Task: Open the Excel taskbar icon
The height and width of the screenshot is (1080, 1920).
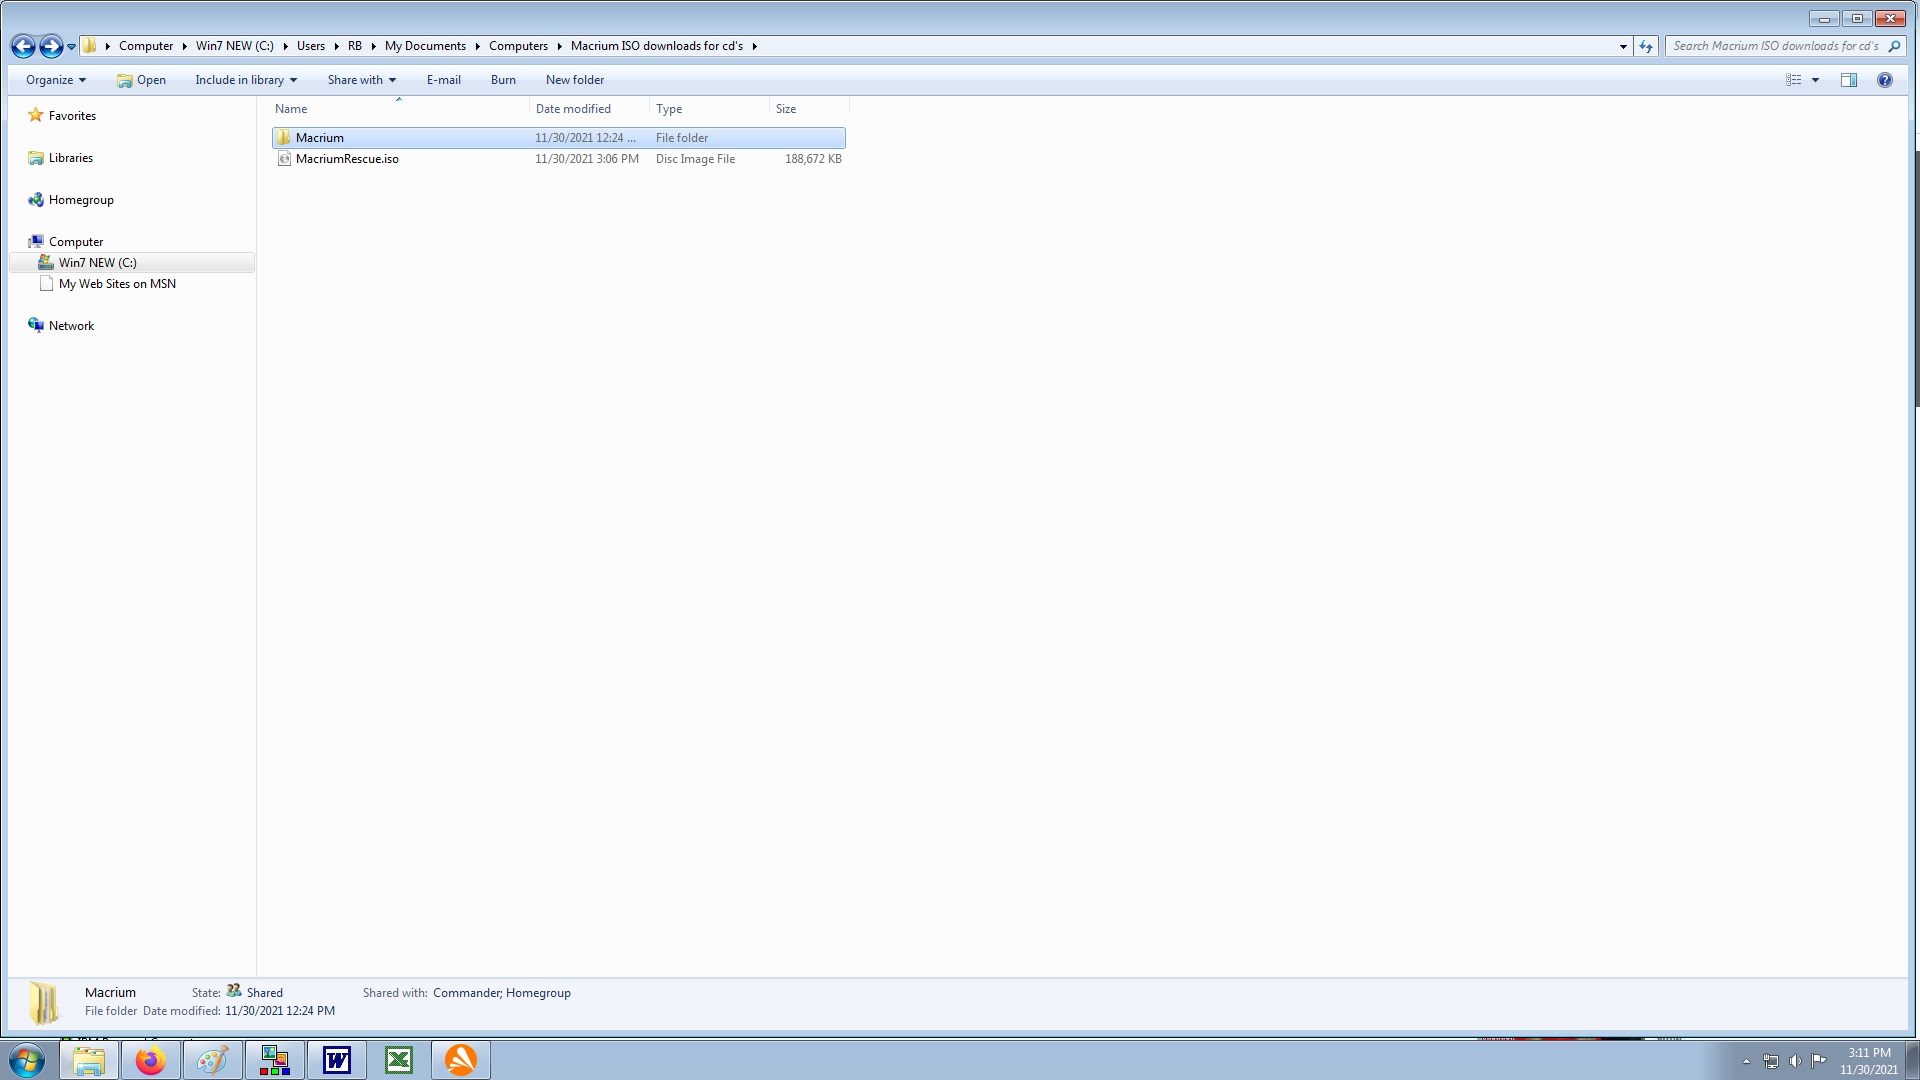Action: (x=399, y=1060)
